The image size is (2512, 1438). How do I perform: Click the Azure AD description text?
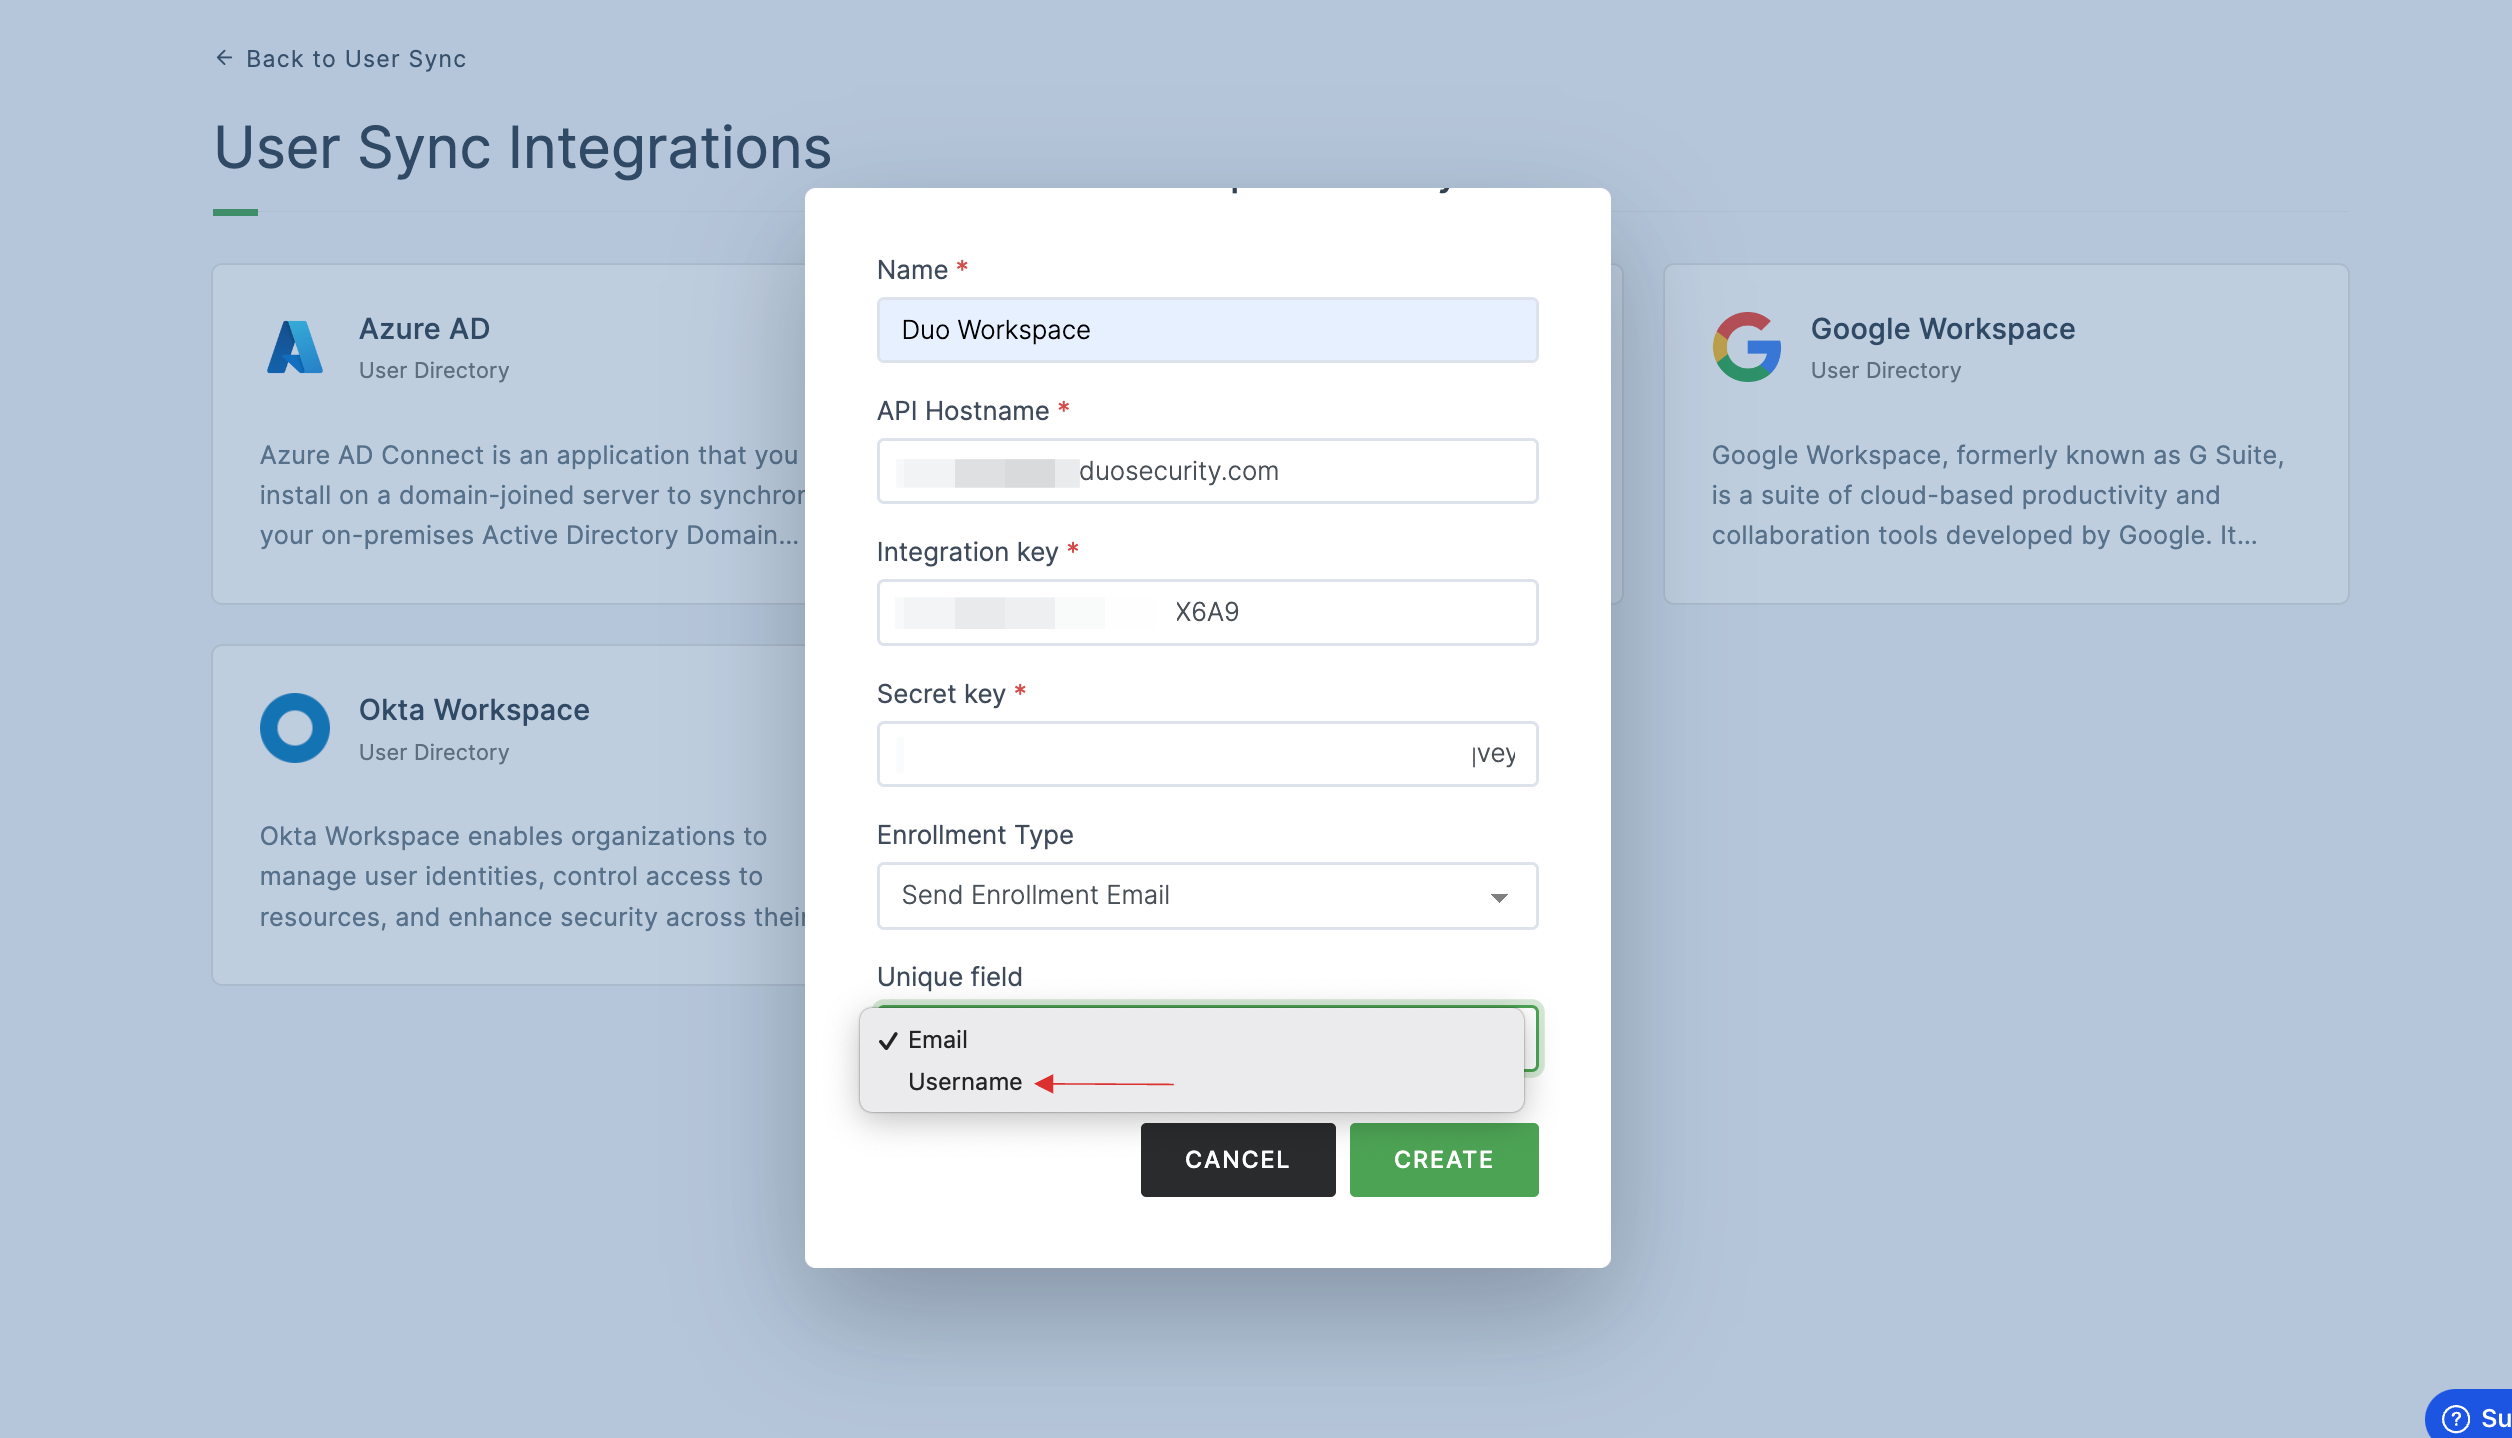[x=532, y=495]
